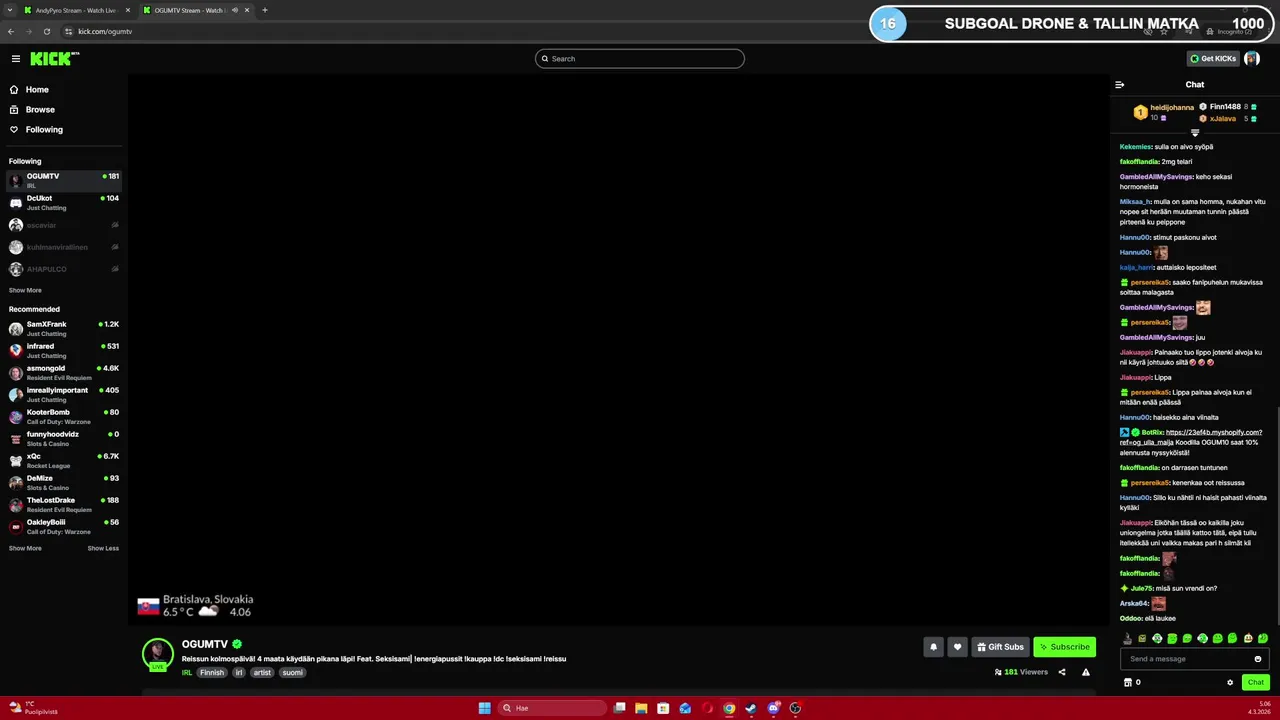The width and height of the screenshot is (1280, 720).
Task: Click the report warning triangle icon
Action: [x=1086, y=672]
